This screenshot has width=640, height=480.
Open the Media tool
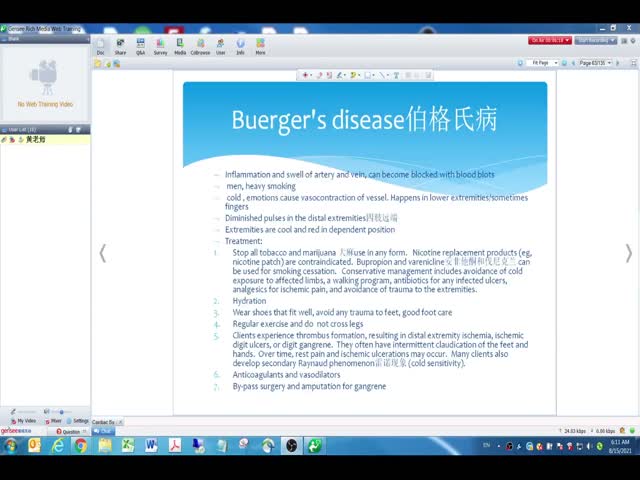pos(180,47)
